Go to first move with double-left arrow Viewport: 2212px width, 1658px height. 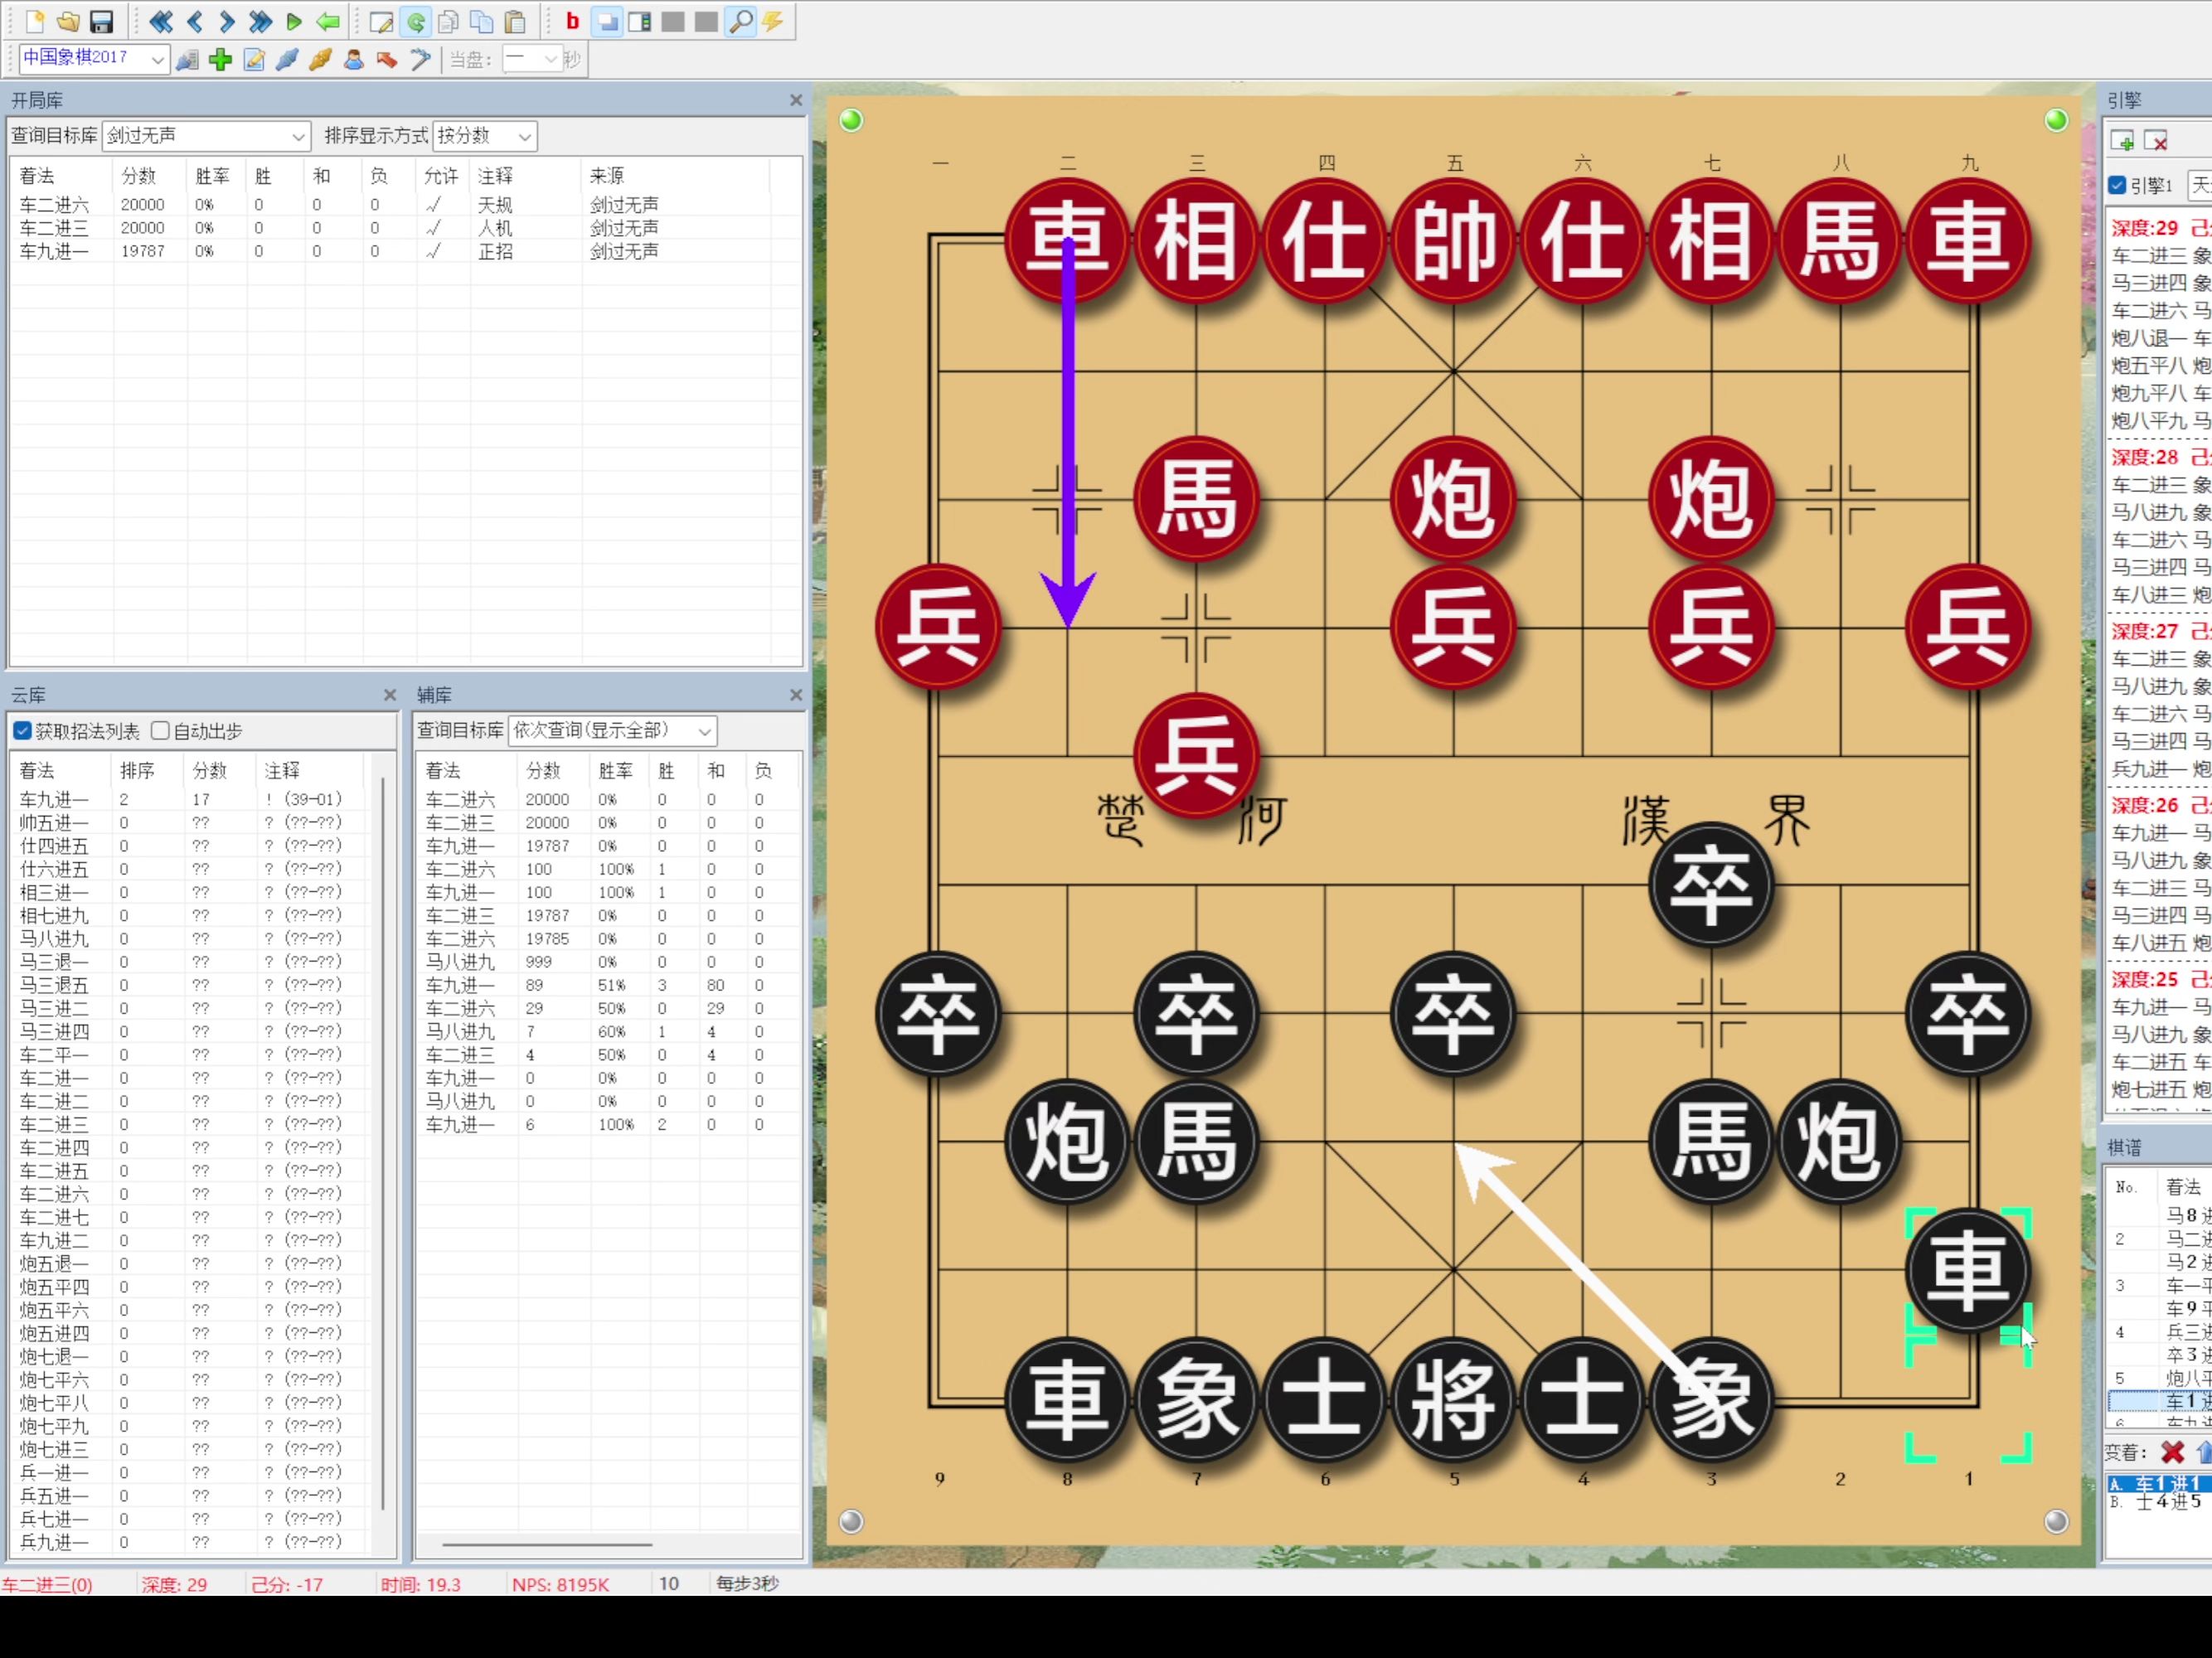161,21
